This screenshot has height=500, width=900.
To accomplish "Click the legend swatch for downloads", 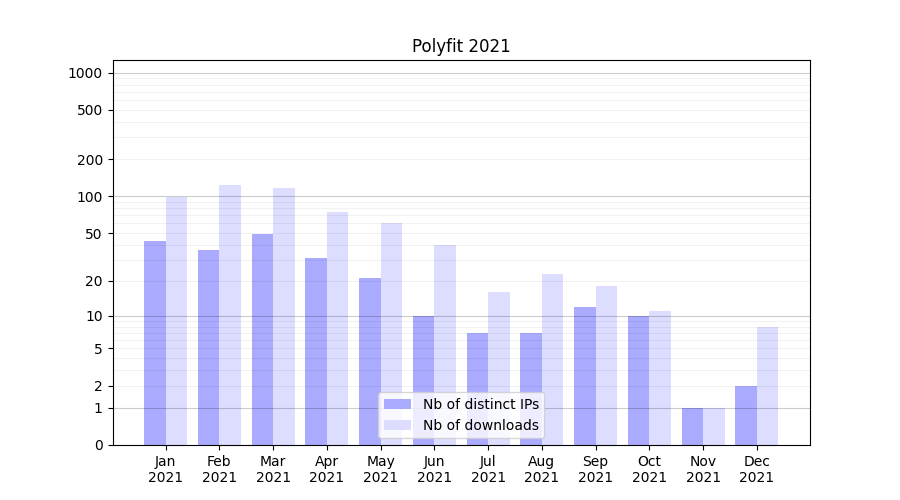I will click(x=397, y=425).
